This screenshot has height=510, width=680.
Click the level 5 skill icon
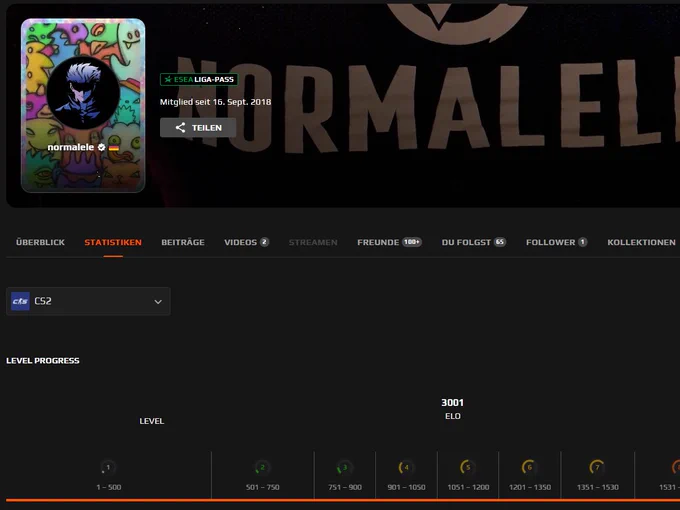click(468, 468)
